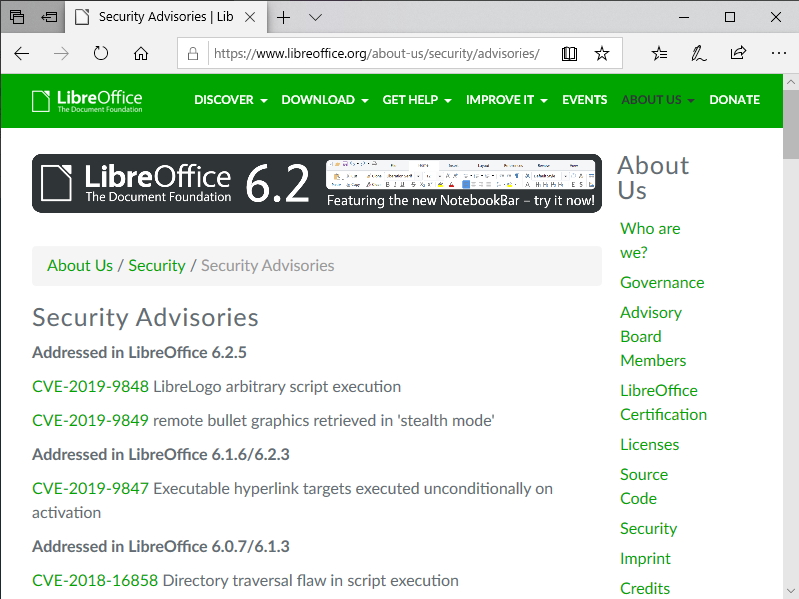The height and width of the screenshot is (599, 799).
Task: Click 'Addressed in LibreOffice 6.0.7/6.1.3' text
Action: pyautogui.click(x=161, y=547)
